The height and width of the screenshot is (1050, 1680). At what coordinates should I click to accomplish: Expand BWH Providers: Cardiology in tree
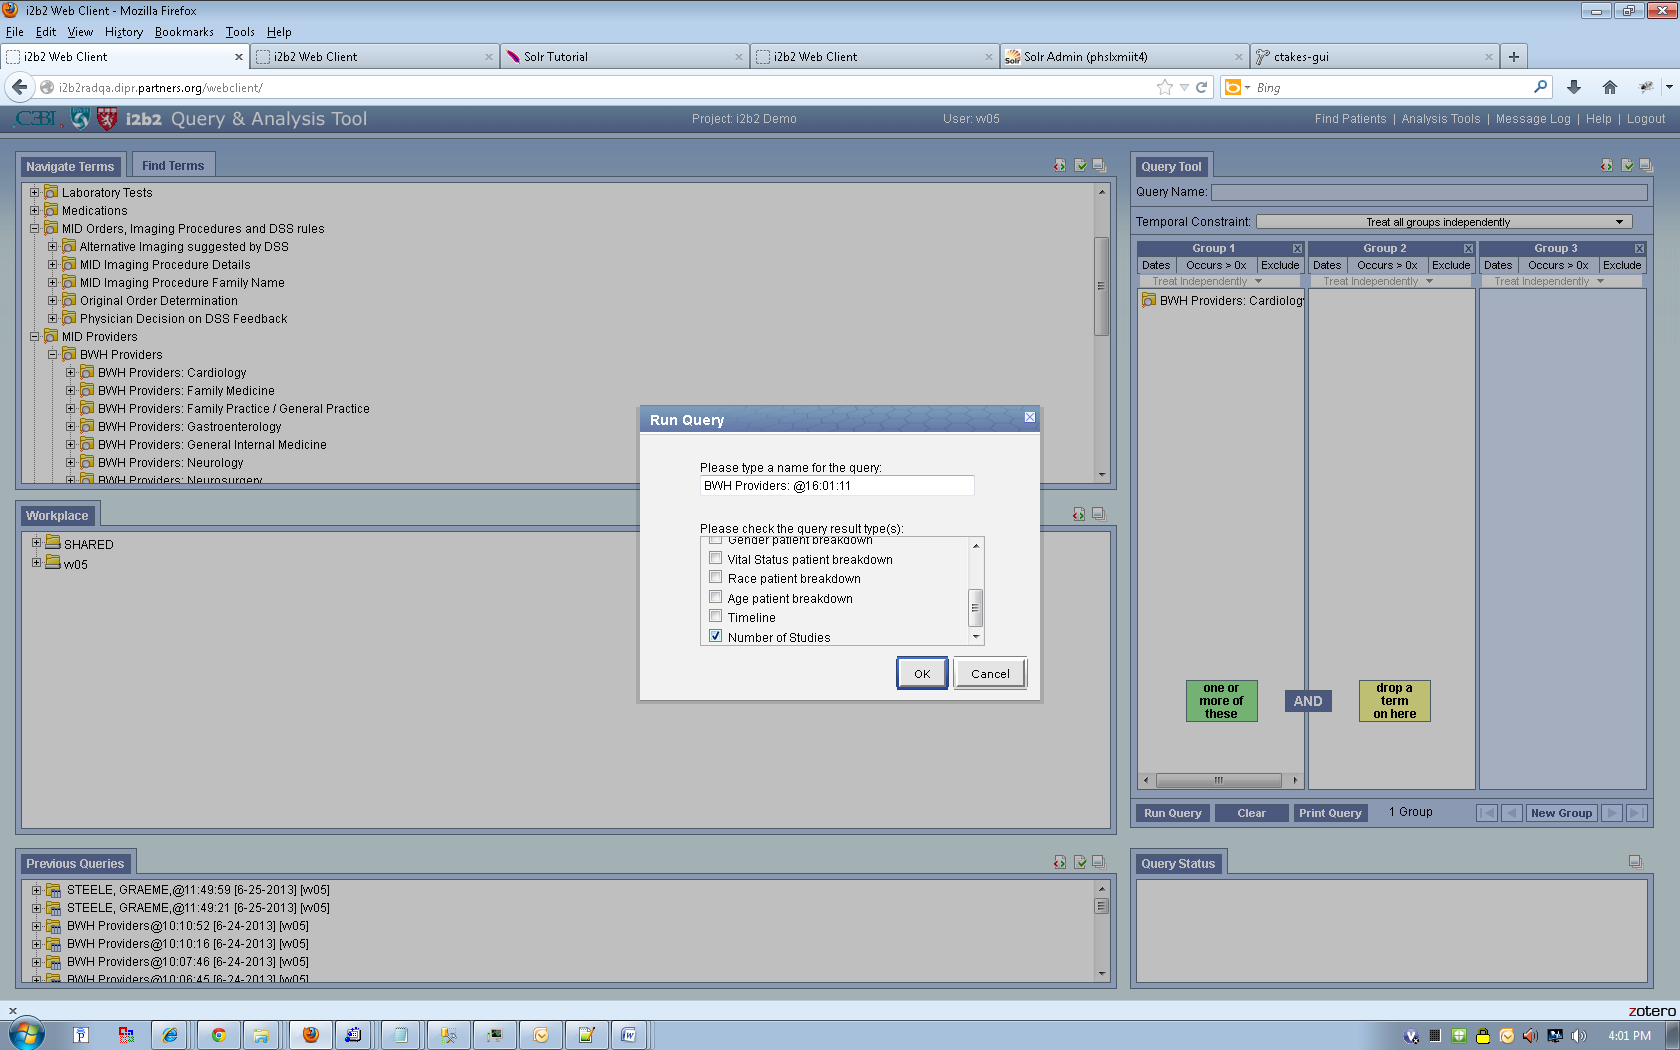click(70, 372)
